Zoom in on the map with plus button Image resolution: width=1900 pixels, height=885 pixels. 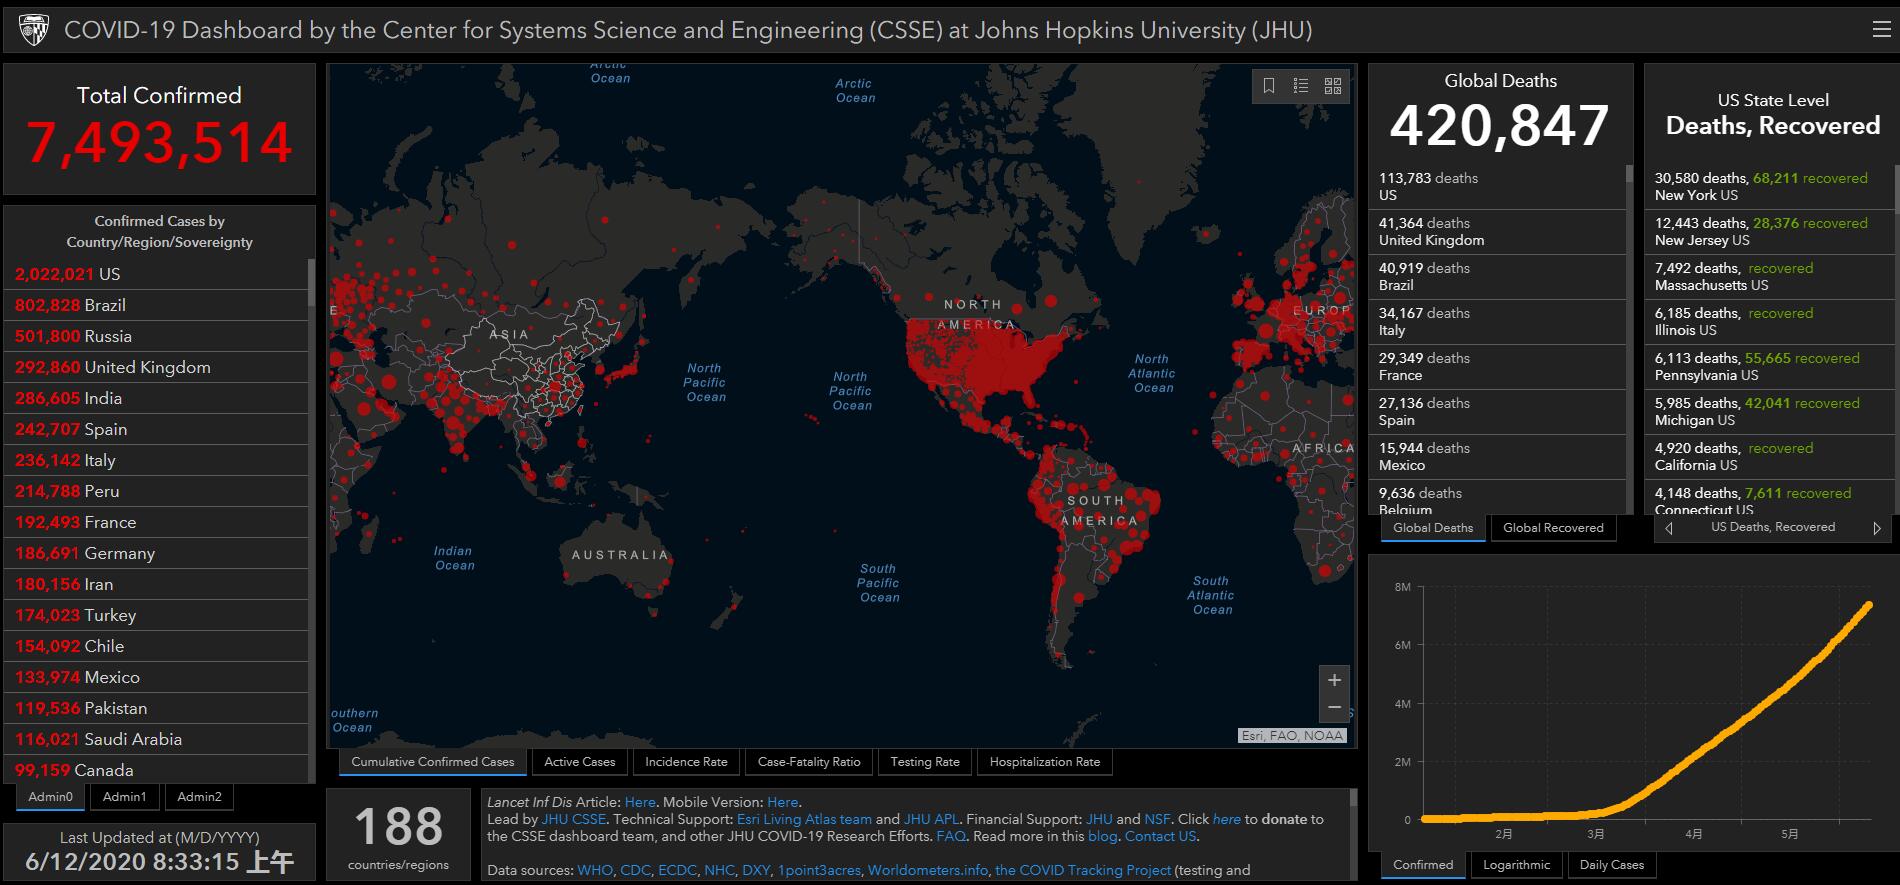(x=1334, y=680)
